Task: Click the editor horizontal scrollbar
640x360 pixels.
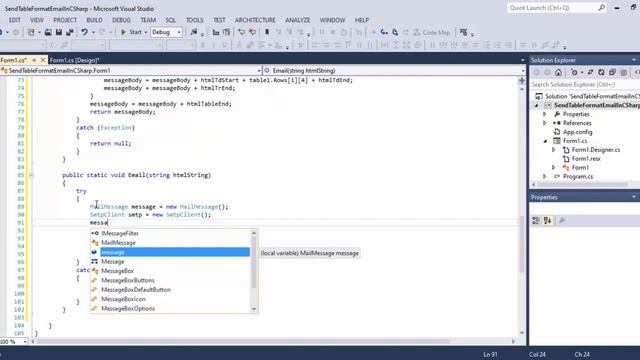Action: 243,341
